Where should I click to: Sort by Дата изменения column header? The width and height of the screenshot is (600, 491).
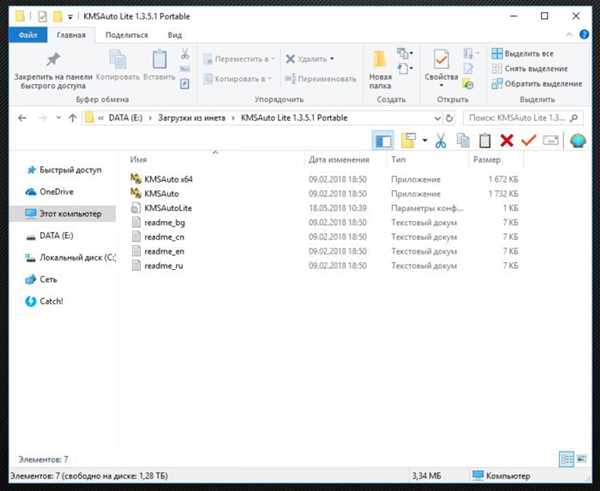pyautogui.click(x=339, y=160)
